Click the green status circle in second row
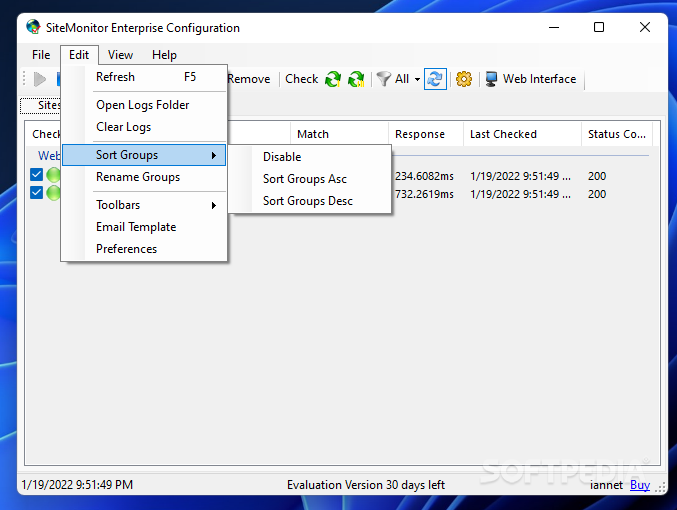This screenshot has height=510, width=677. click(x=54, y=193)
